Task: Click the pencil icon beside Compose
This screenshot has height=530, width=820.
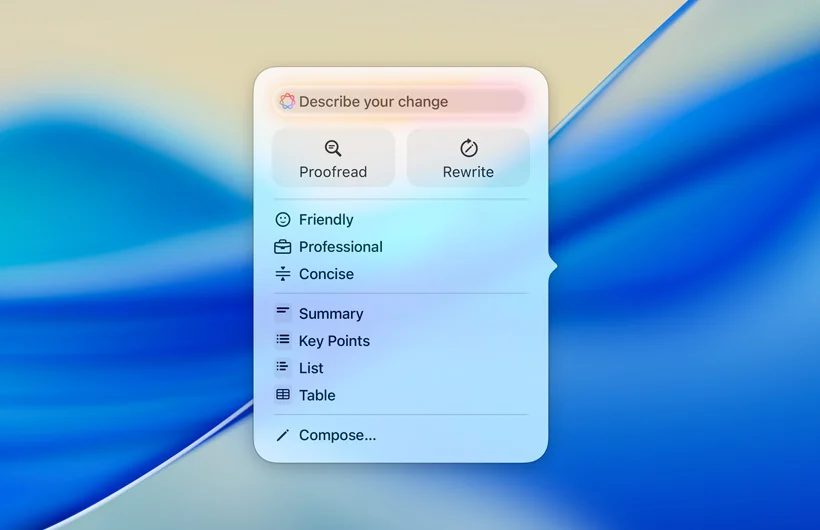Action: (283, 435)
